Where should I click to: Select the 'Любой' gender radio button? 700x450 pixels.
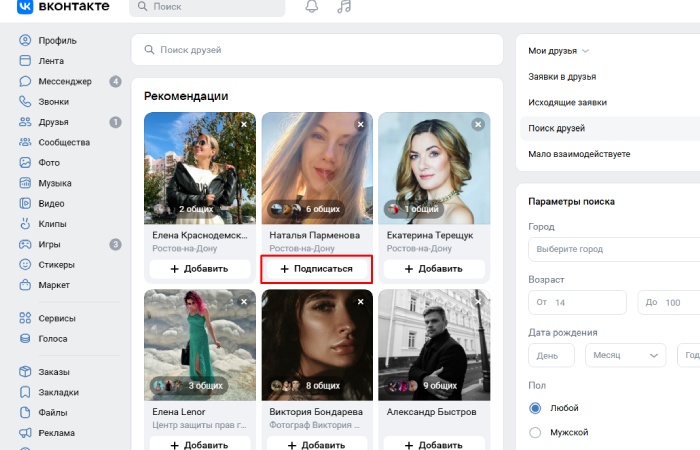click(535, 408)
